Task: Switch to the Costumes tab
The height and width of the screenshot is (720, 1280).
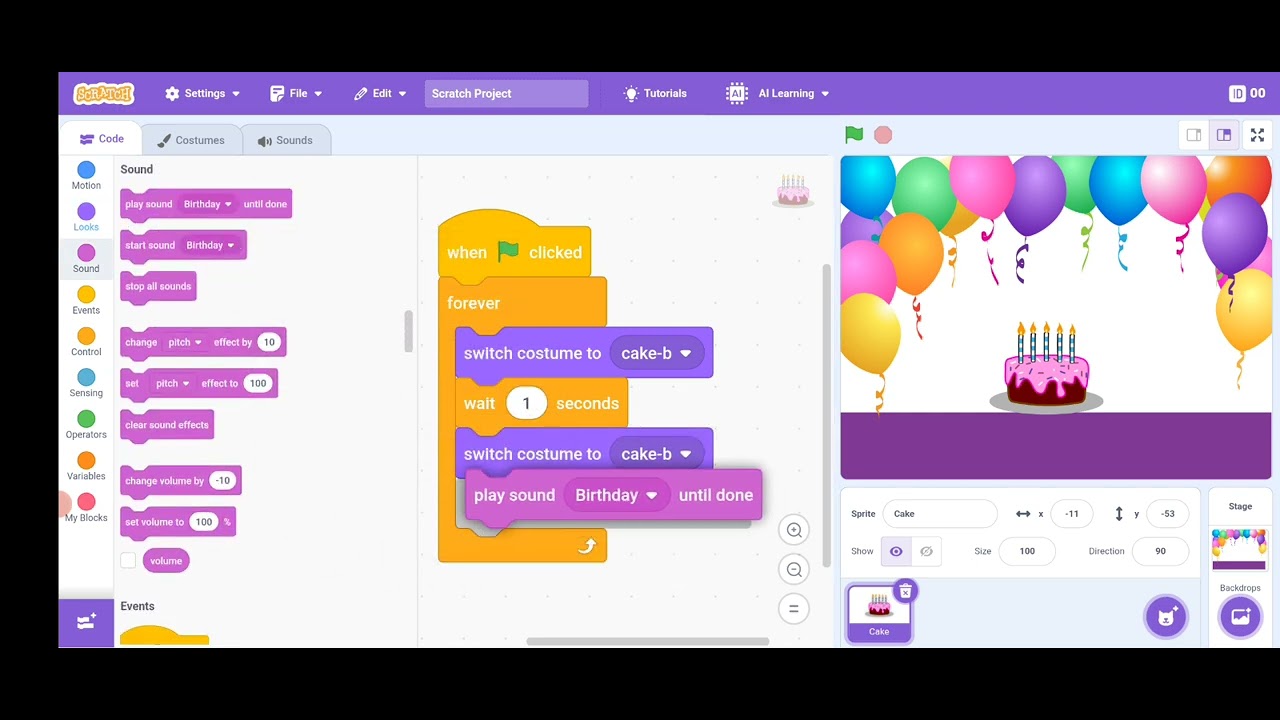Action: [x=190, y=140]
